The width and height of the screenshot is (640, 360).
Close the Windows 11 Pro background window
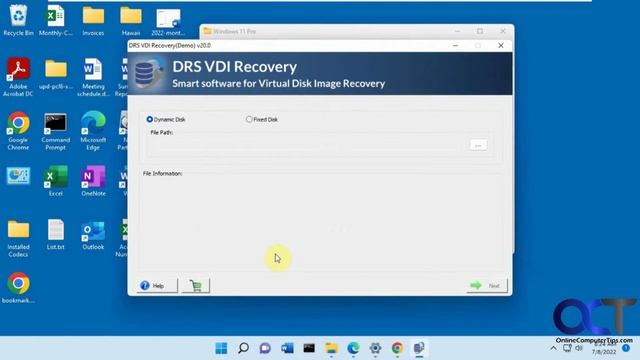coord(503,31)
